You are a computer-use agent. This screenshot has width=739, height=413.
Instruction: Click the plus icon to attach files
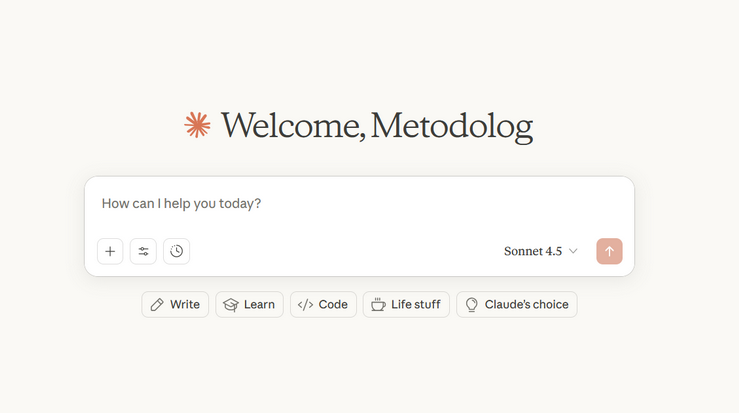tap(110, 251)
